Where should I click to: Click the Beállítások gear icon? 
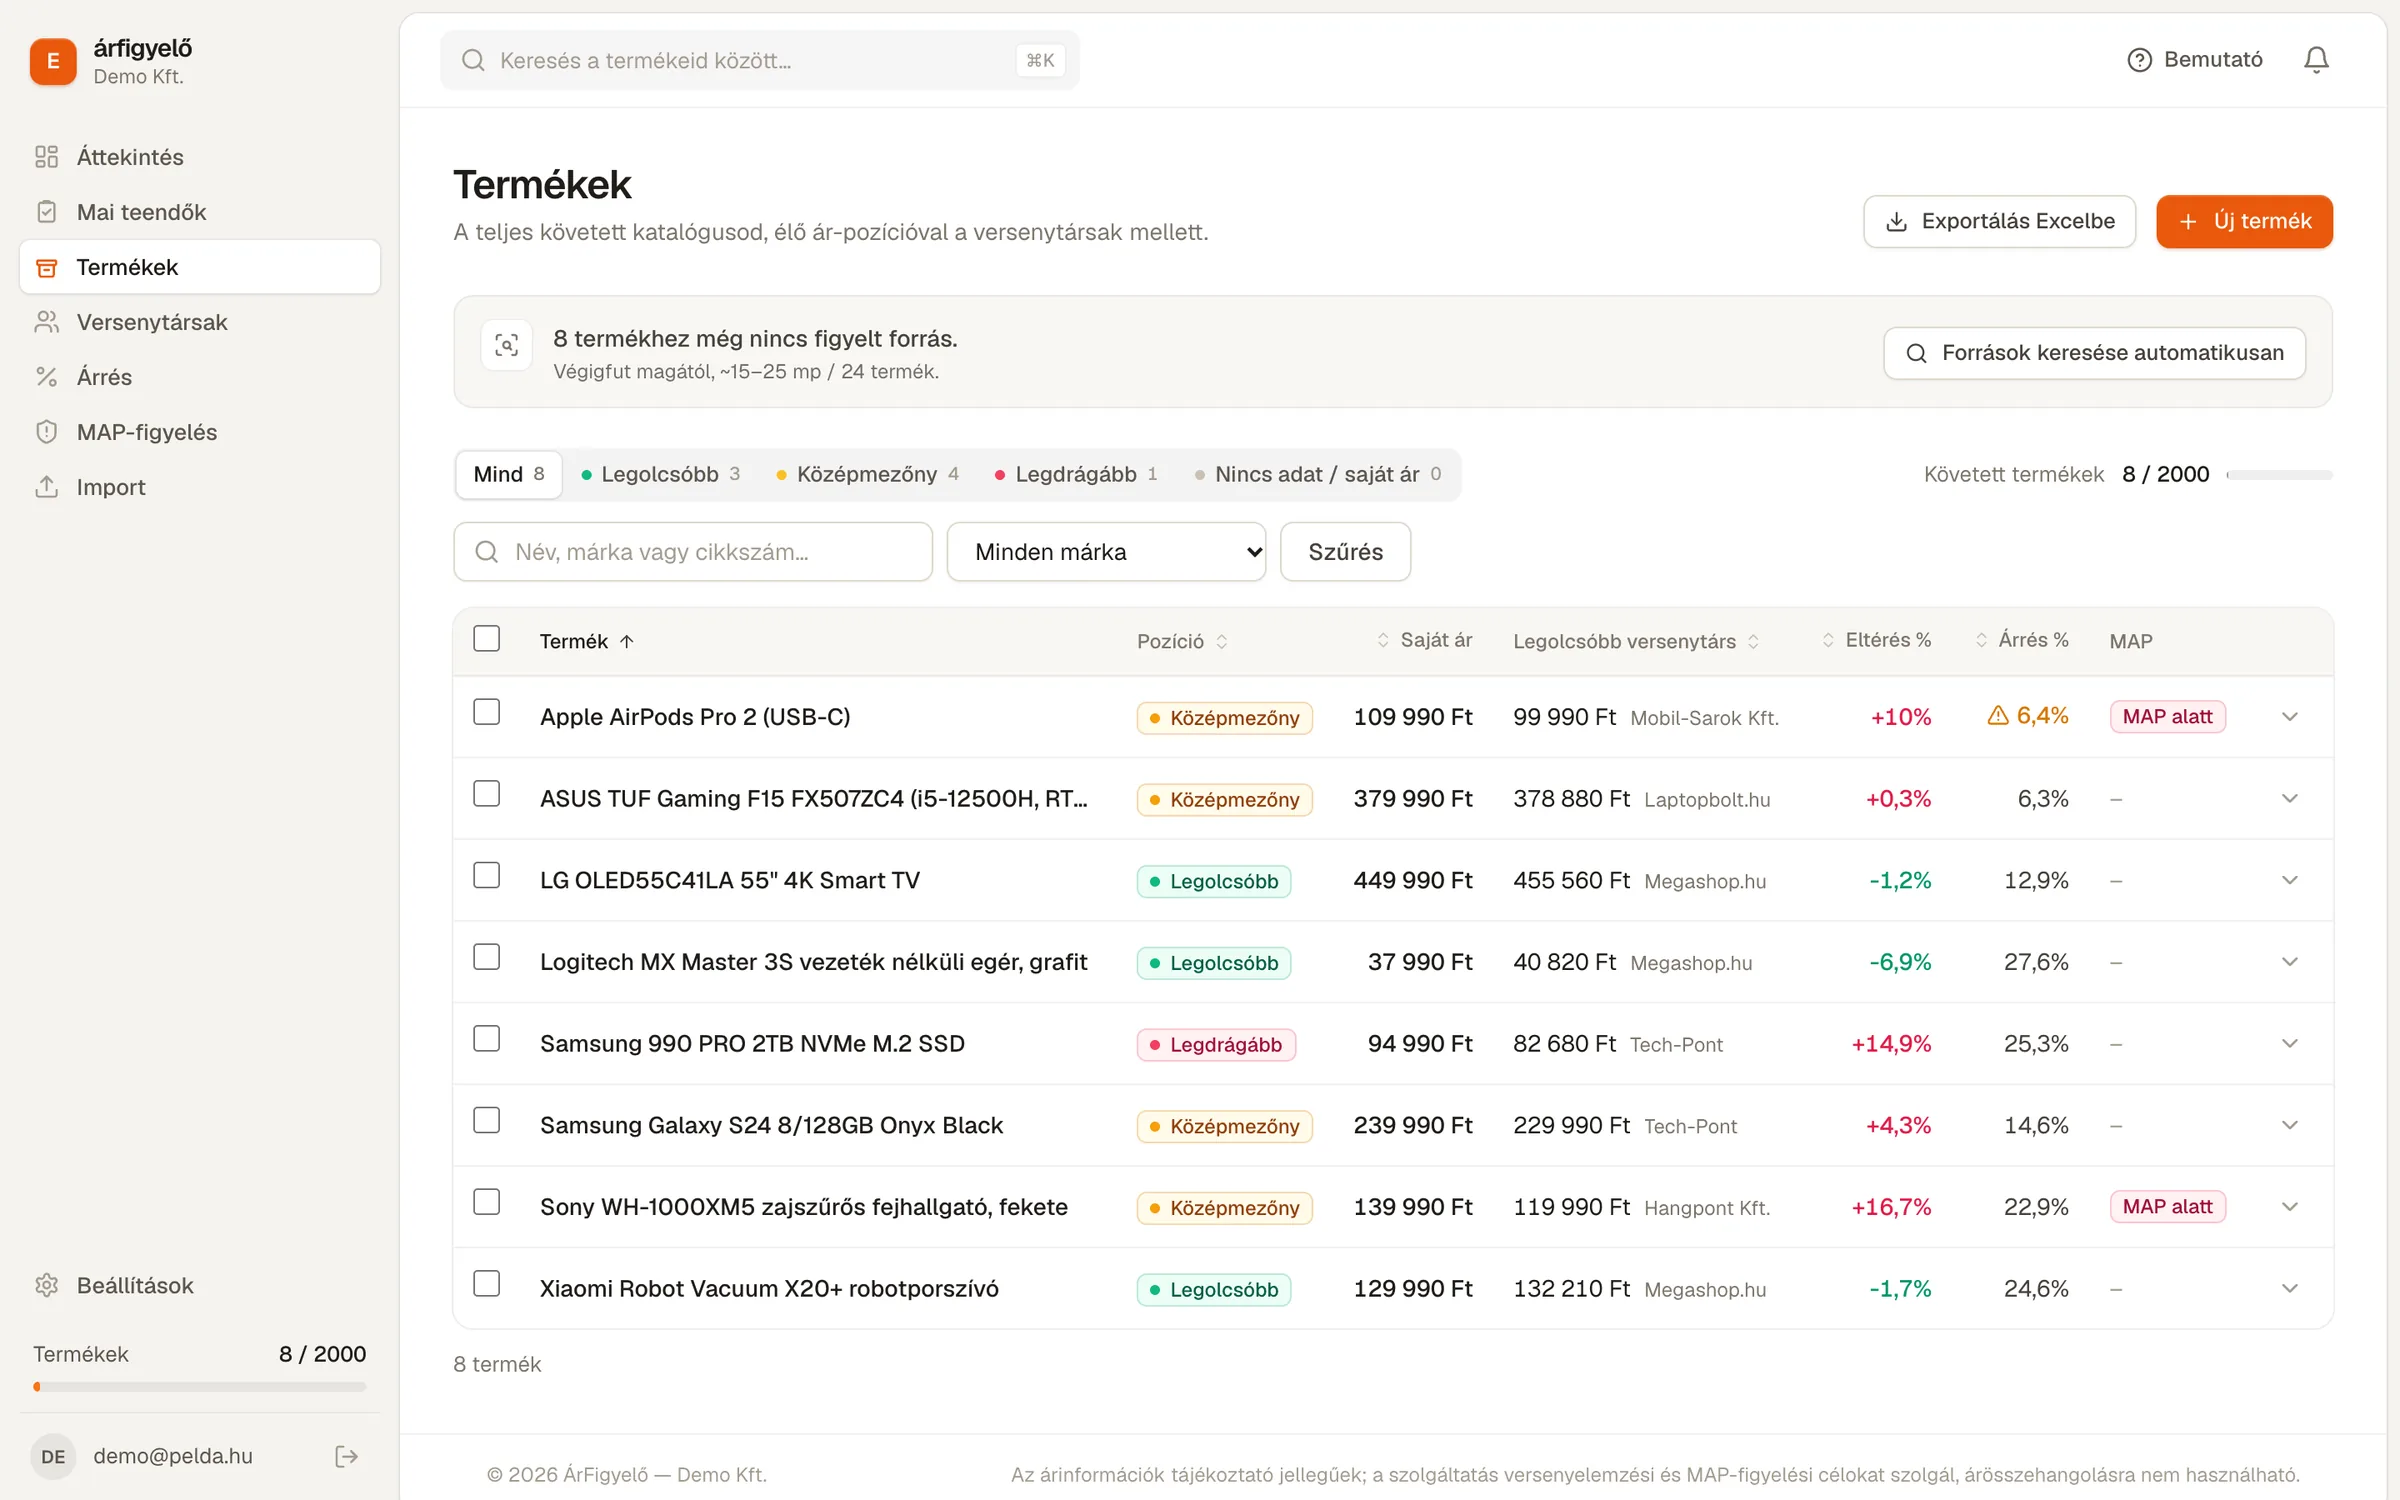pos(47,1285)
